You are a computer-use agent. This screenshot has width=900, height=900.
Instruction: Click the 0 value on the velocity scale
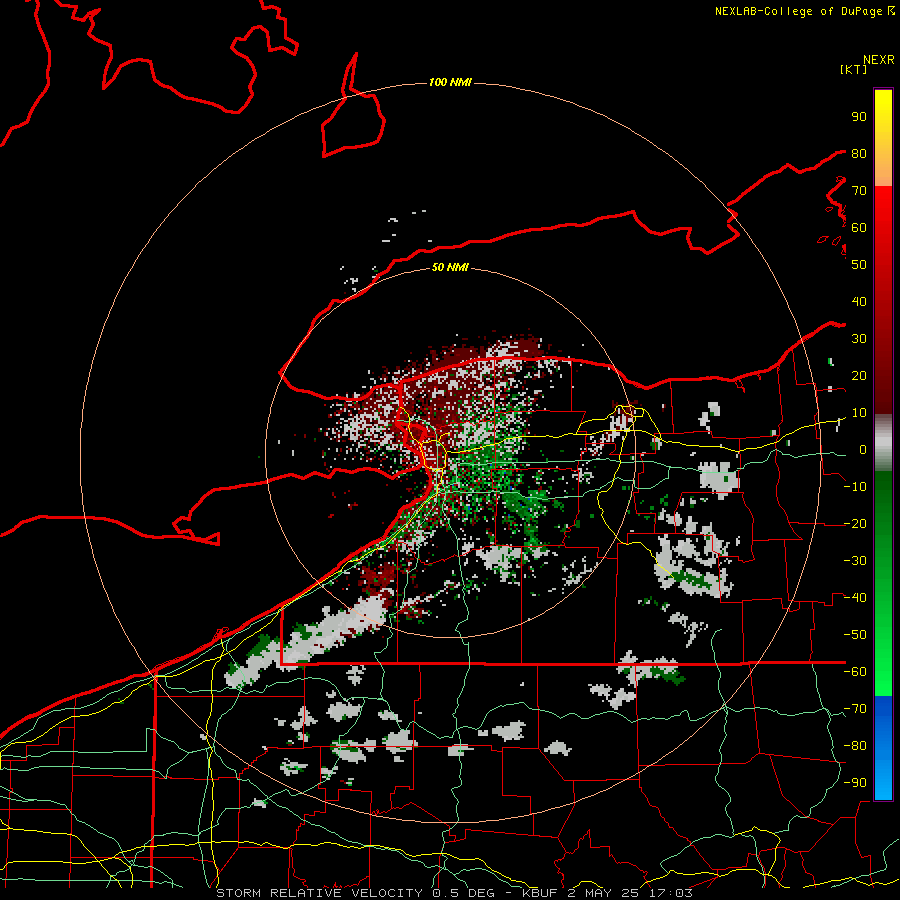[863, 449]
